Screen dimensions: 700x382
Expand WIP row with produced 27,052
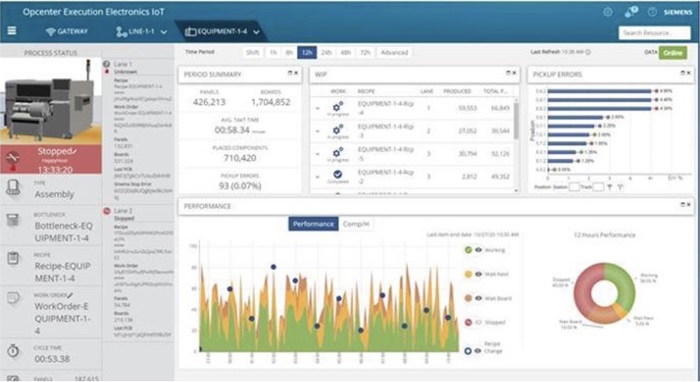click(x=317, y=131)
